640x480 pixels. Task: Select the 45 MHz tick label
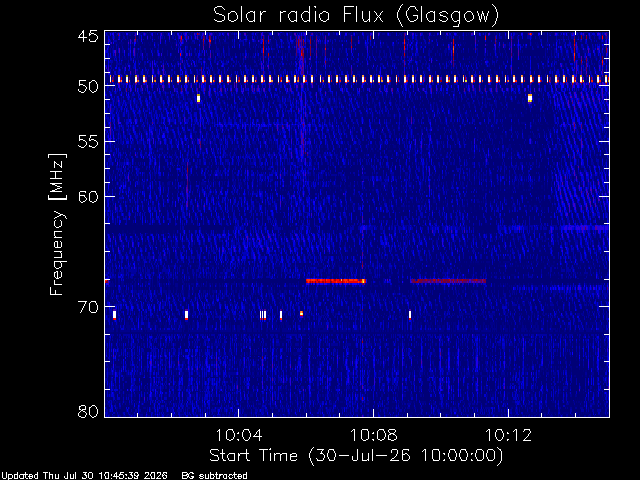point(88,36)
